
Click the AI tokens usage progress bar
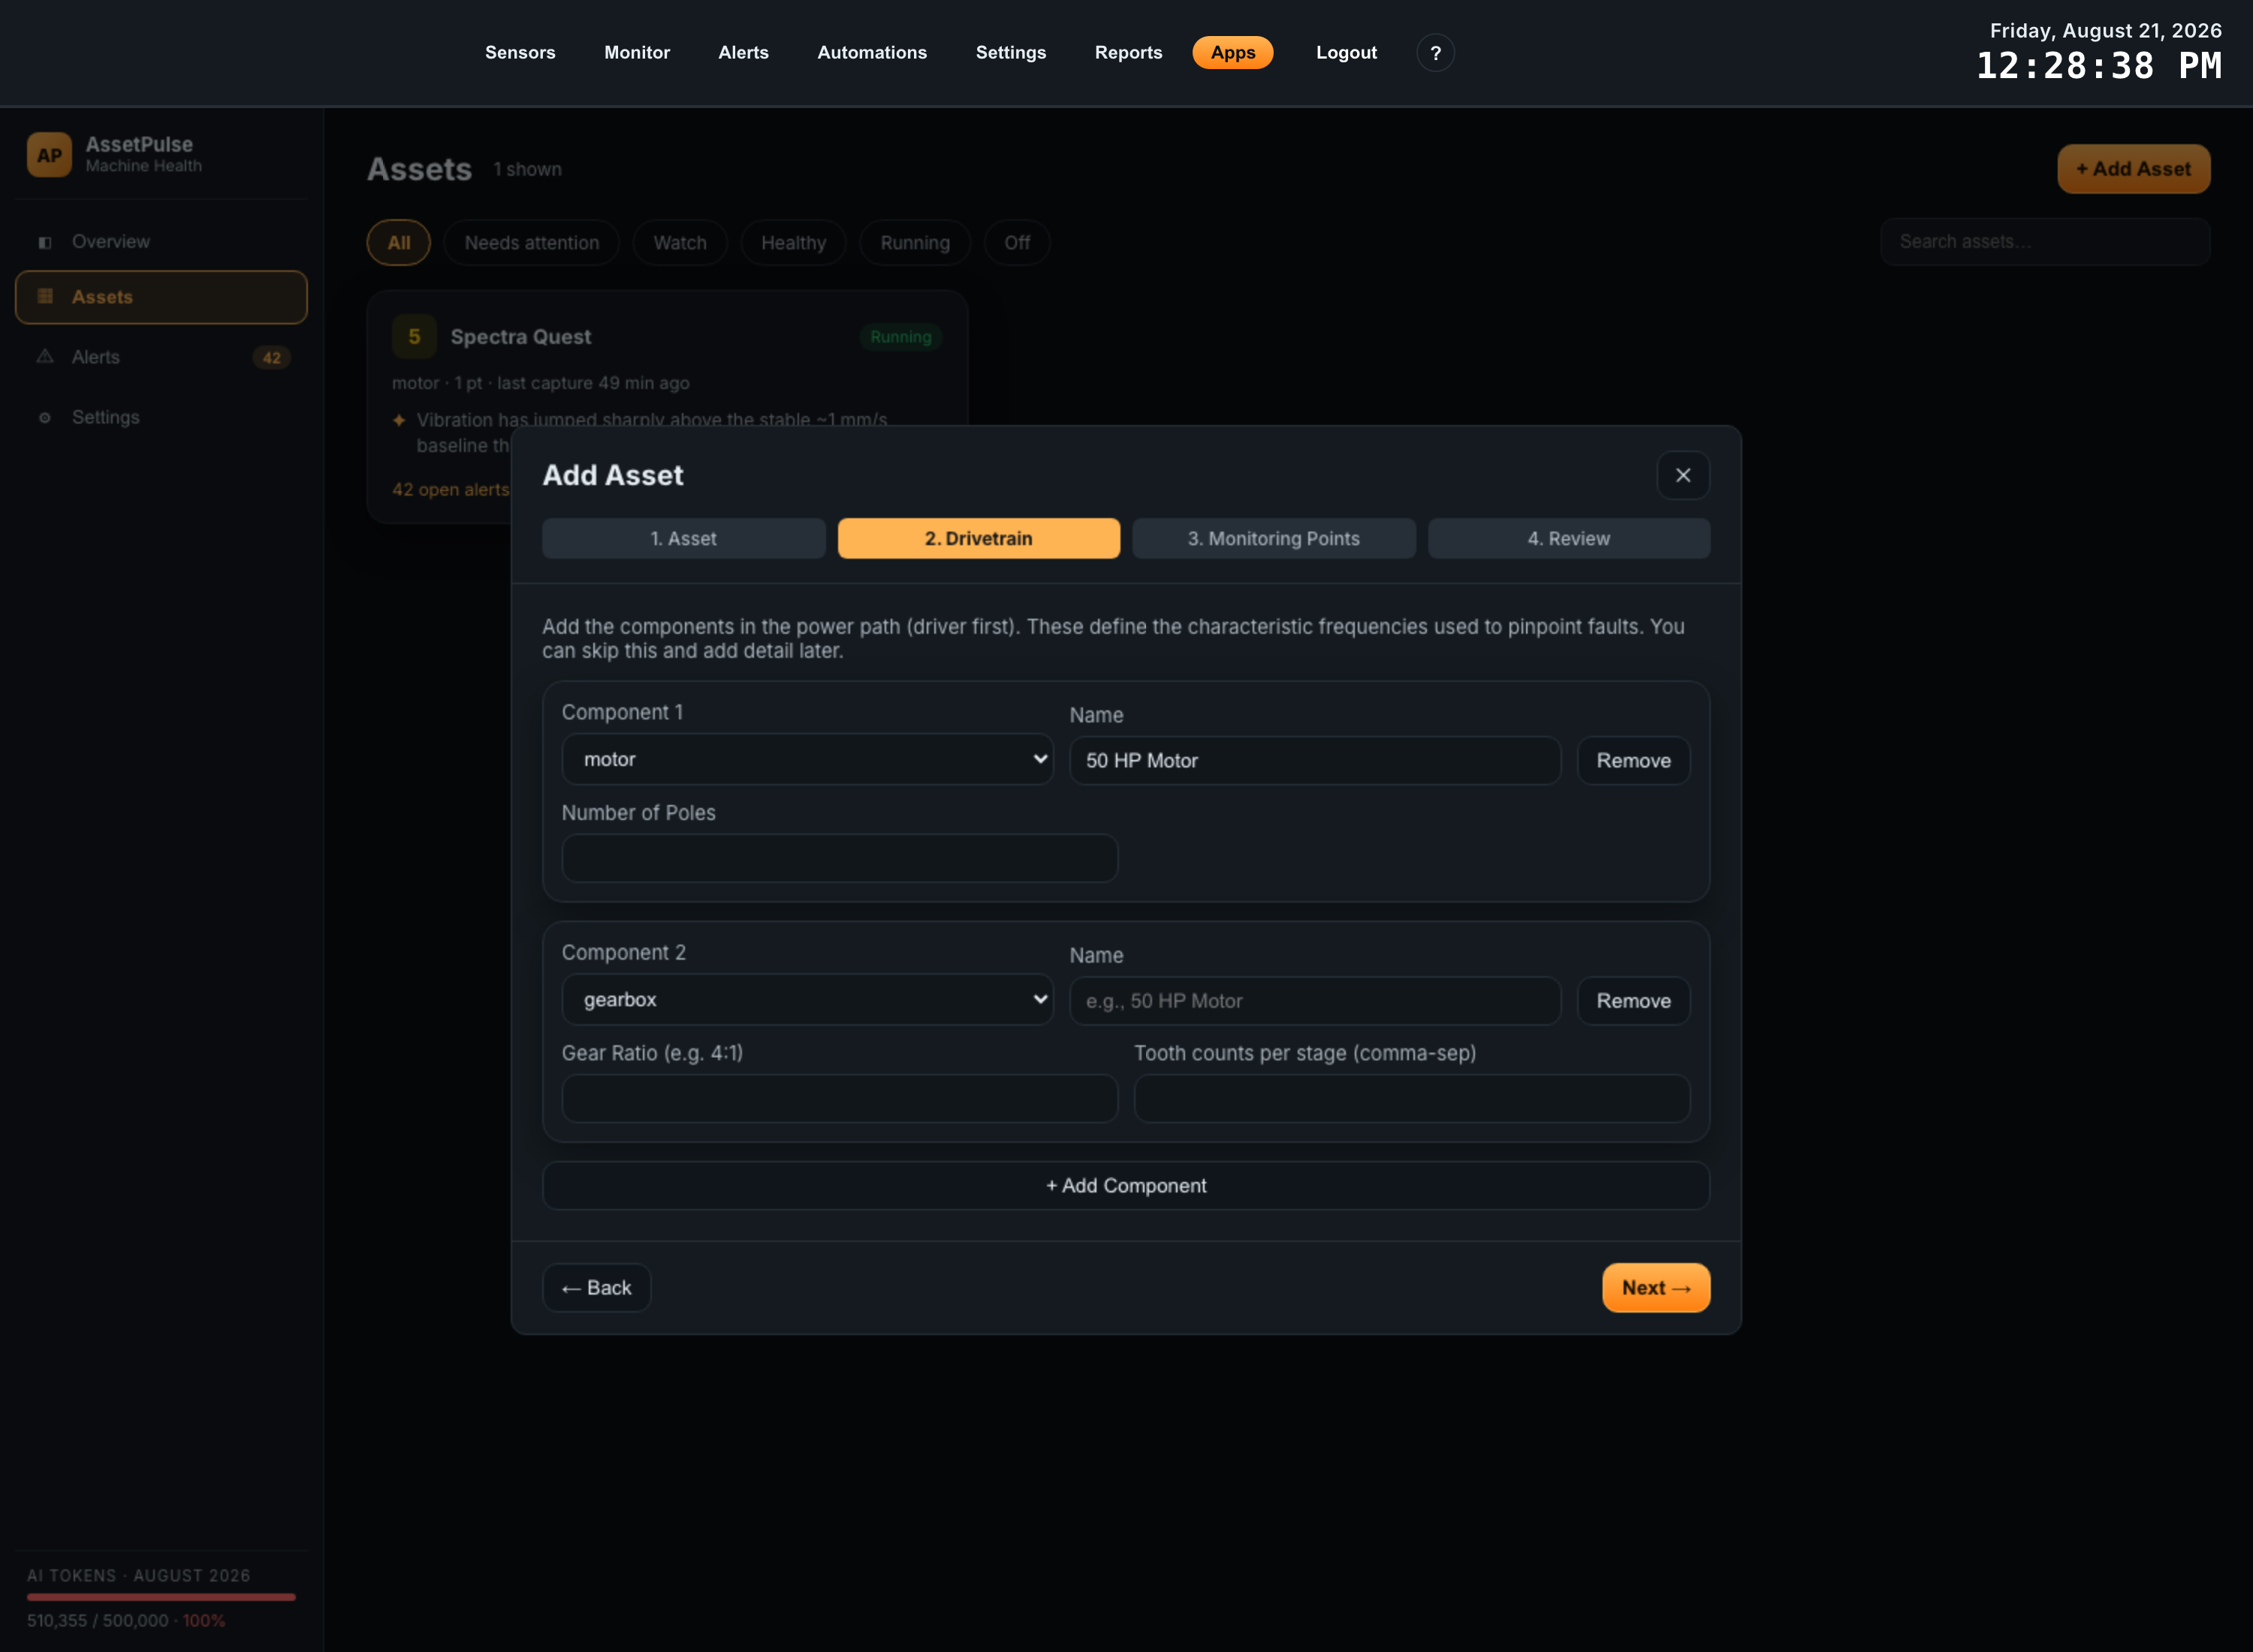tap(161, 1597)
